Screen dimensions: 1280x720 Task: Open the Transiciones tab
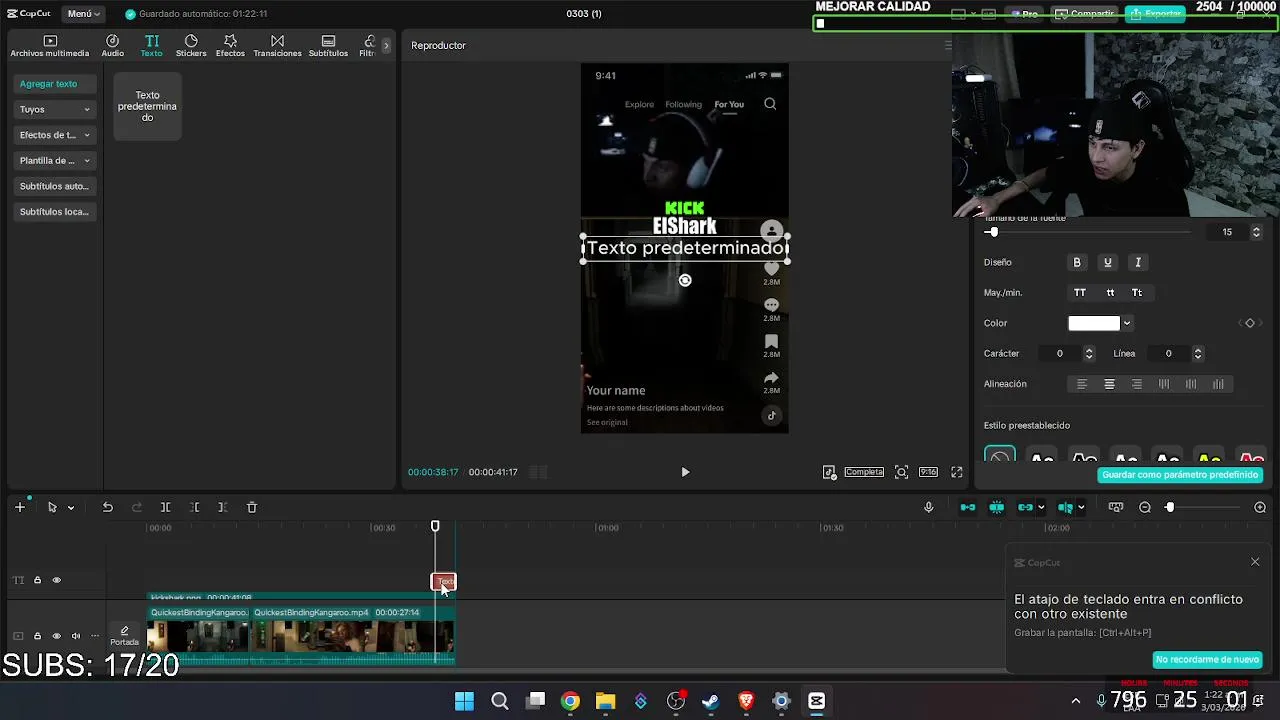tap(277, 46)
